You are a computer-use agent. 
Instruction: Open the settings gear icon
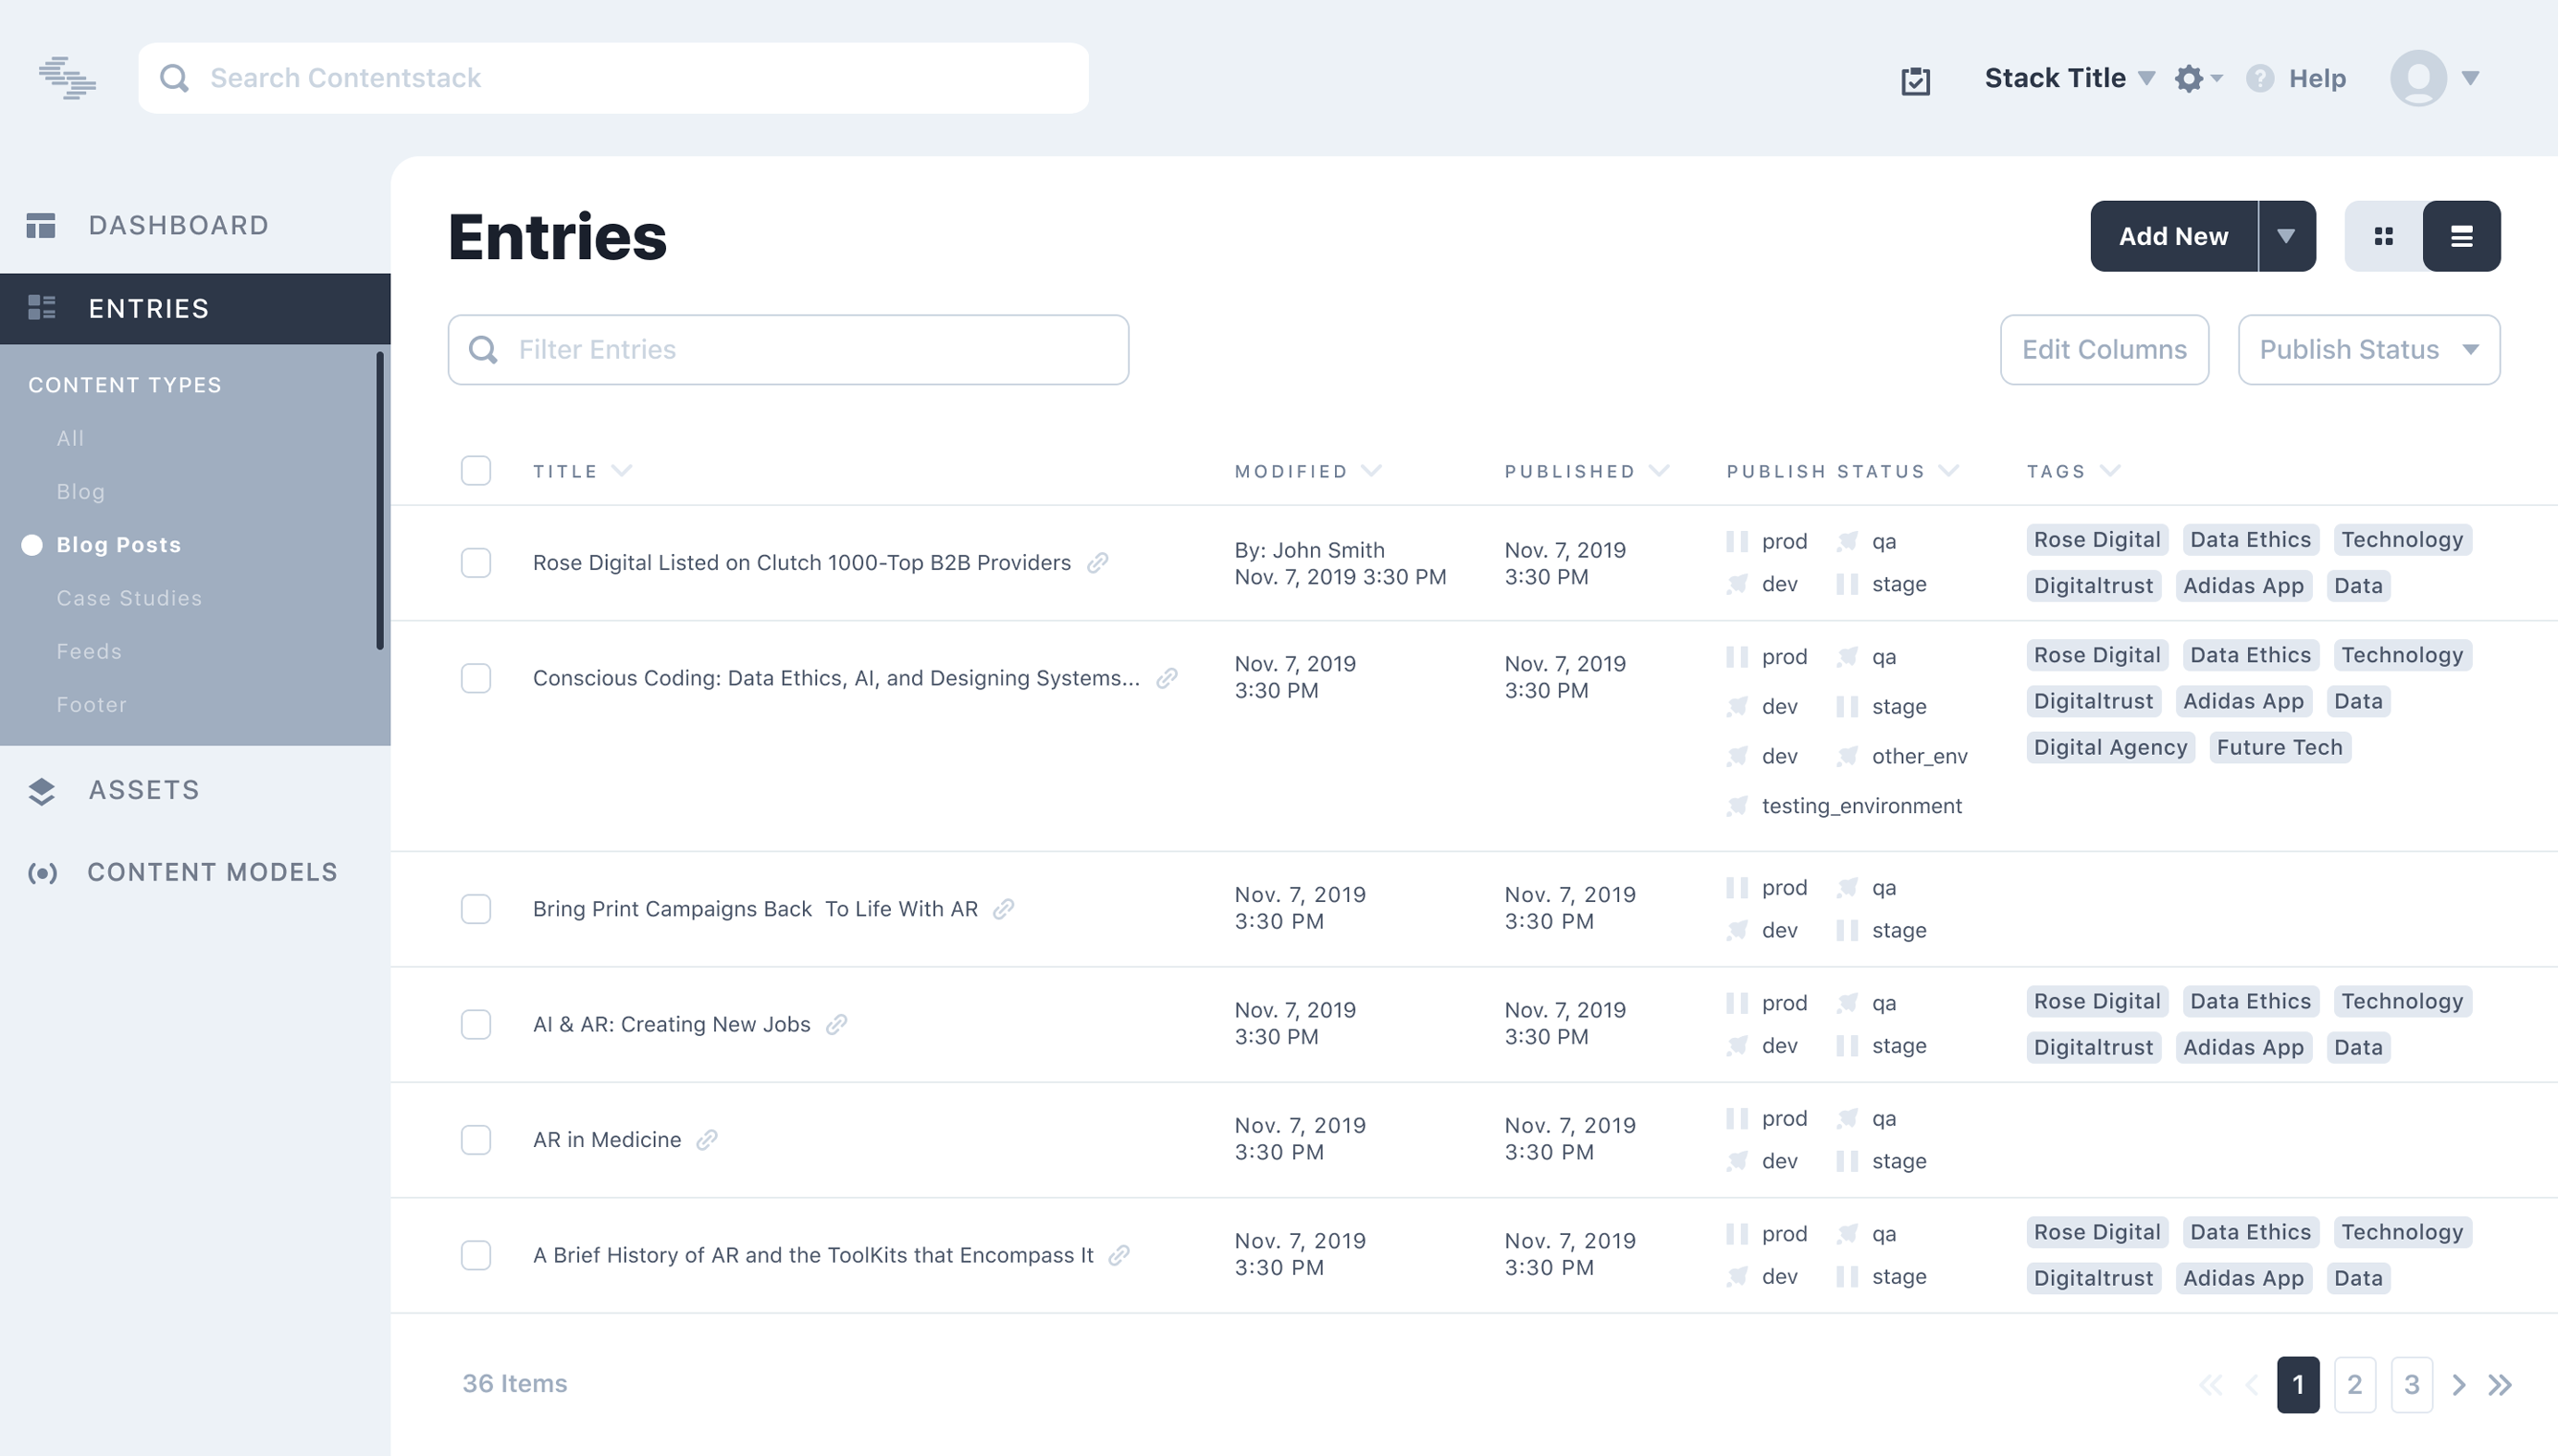coord(2189,78)
